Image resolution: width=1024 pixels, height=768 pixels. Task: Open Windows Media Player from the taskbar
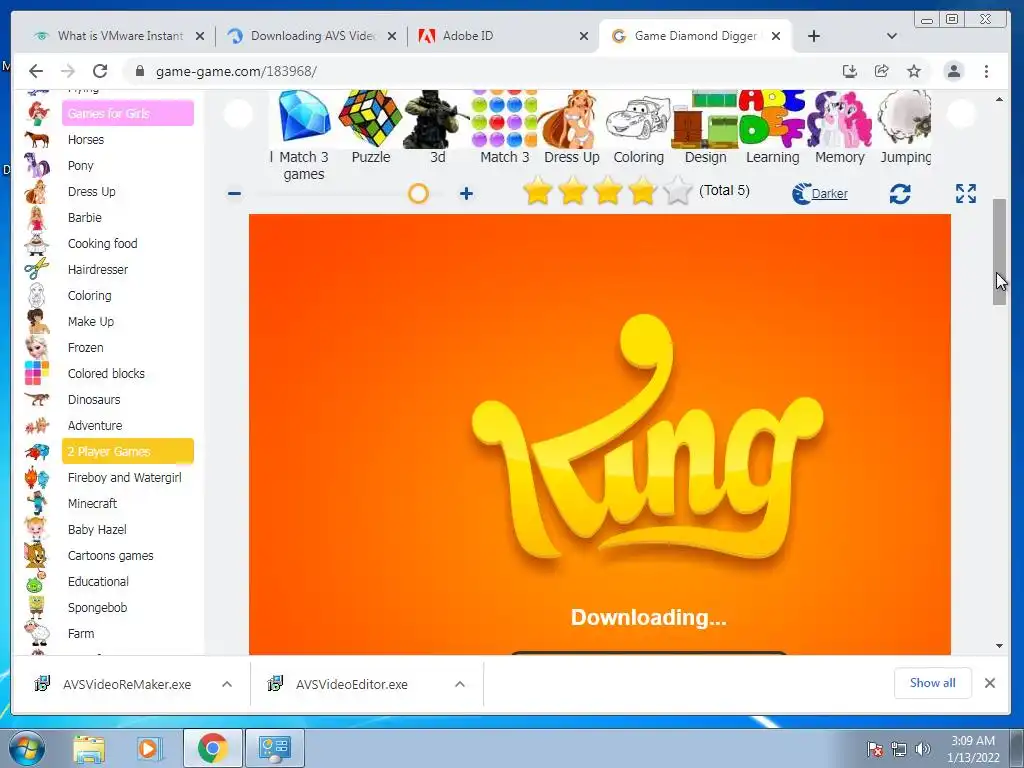tap(149, 748)
